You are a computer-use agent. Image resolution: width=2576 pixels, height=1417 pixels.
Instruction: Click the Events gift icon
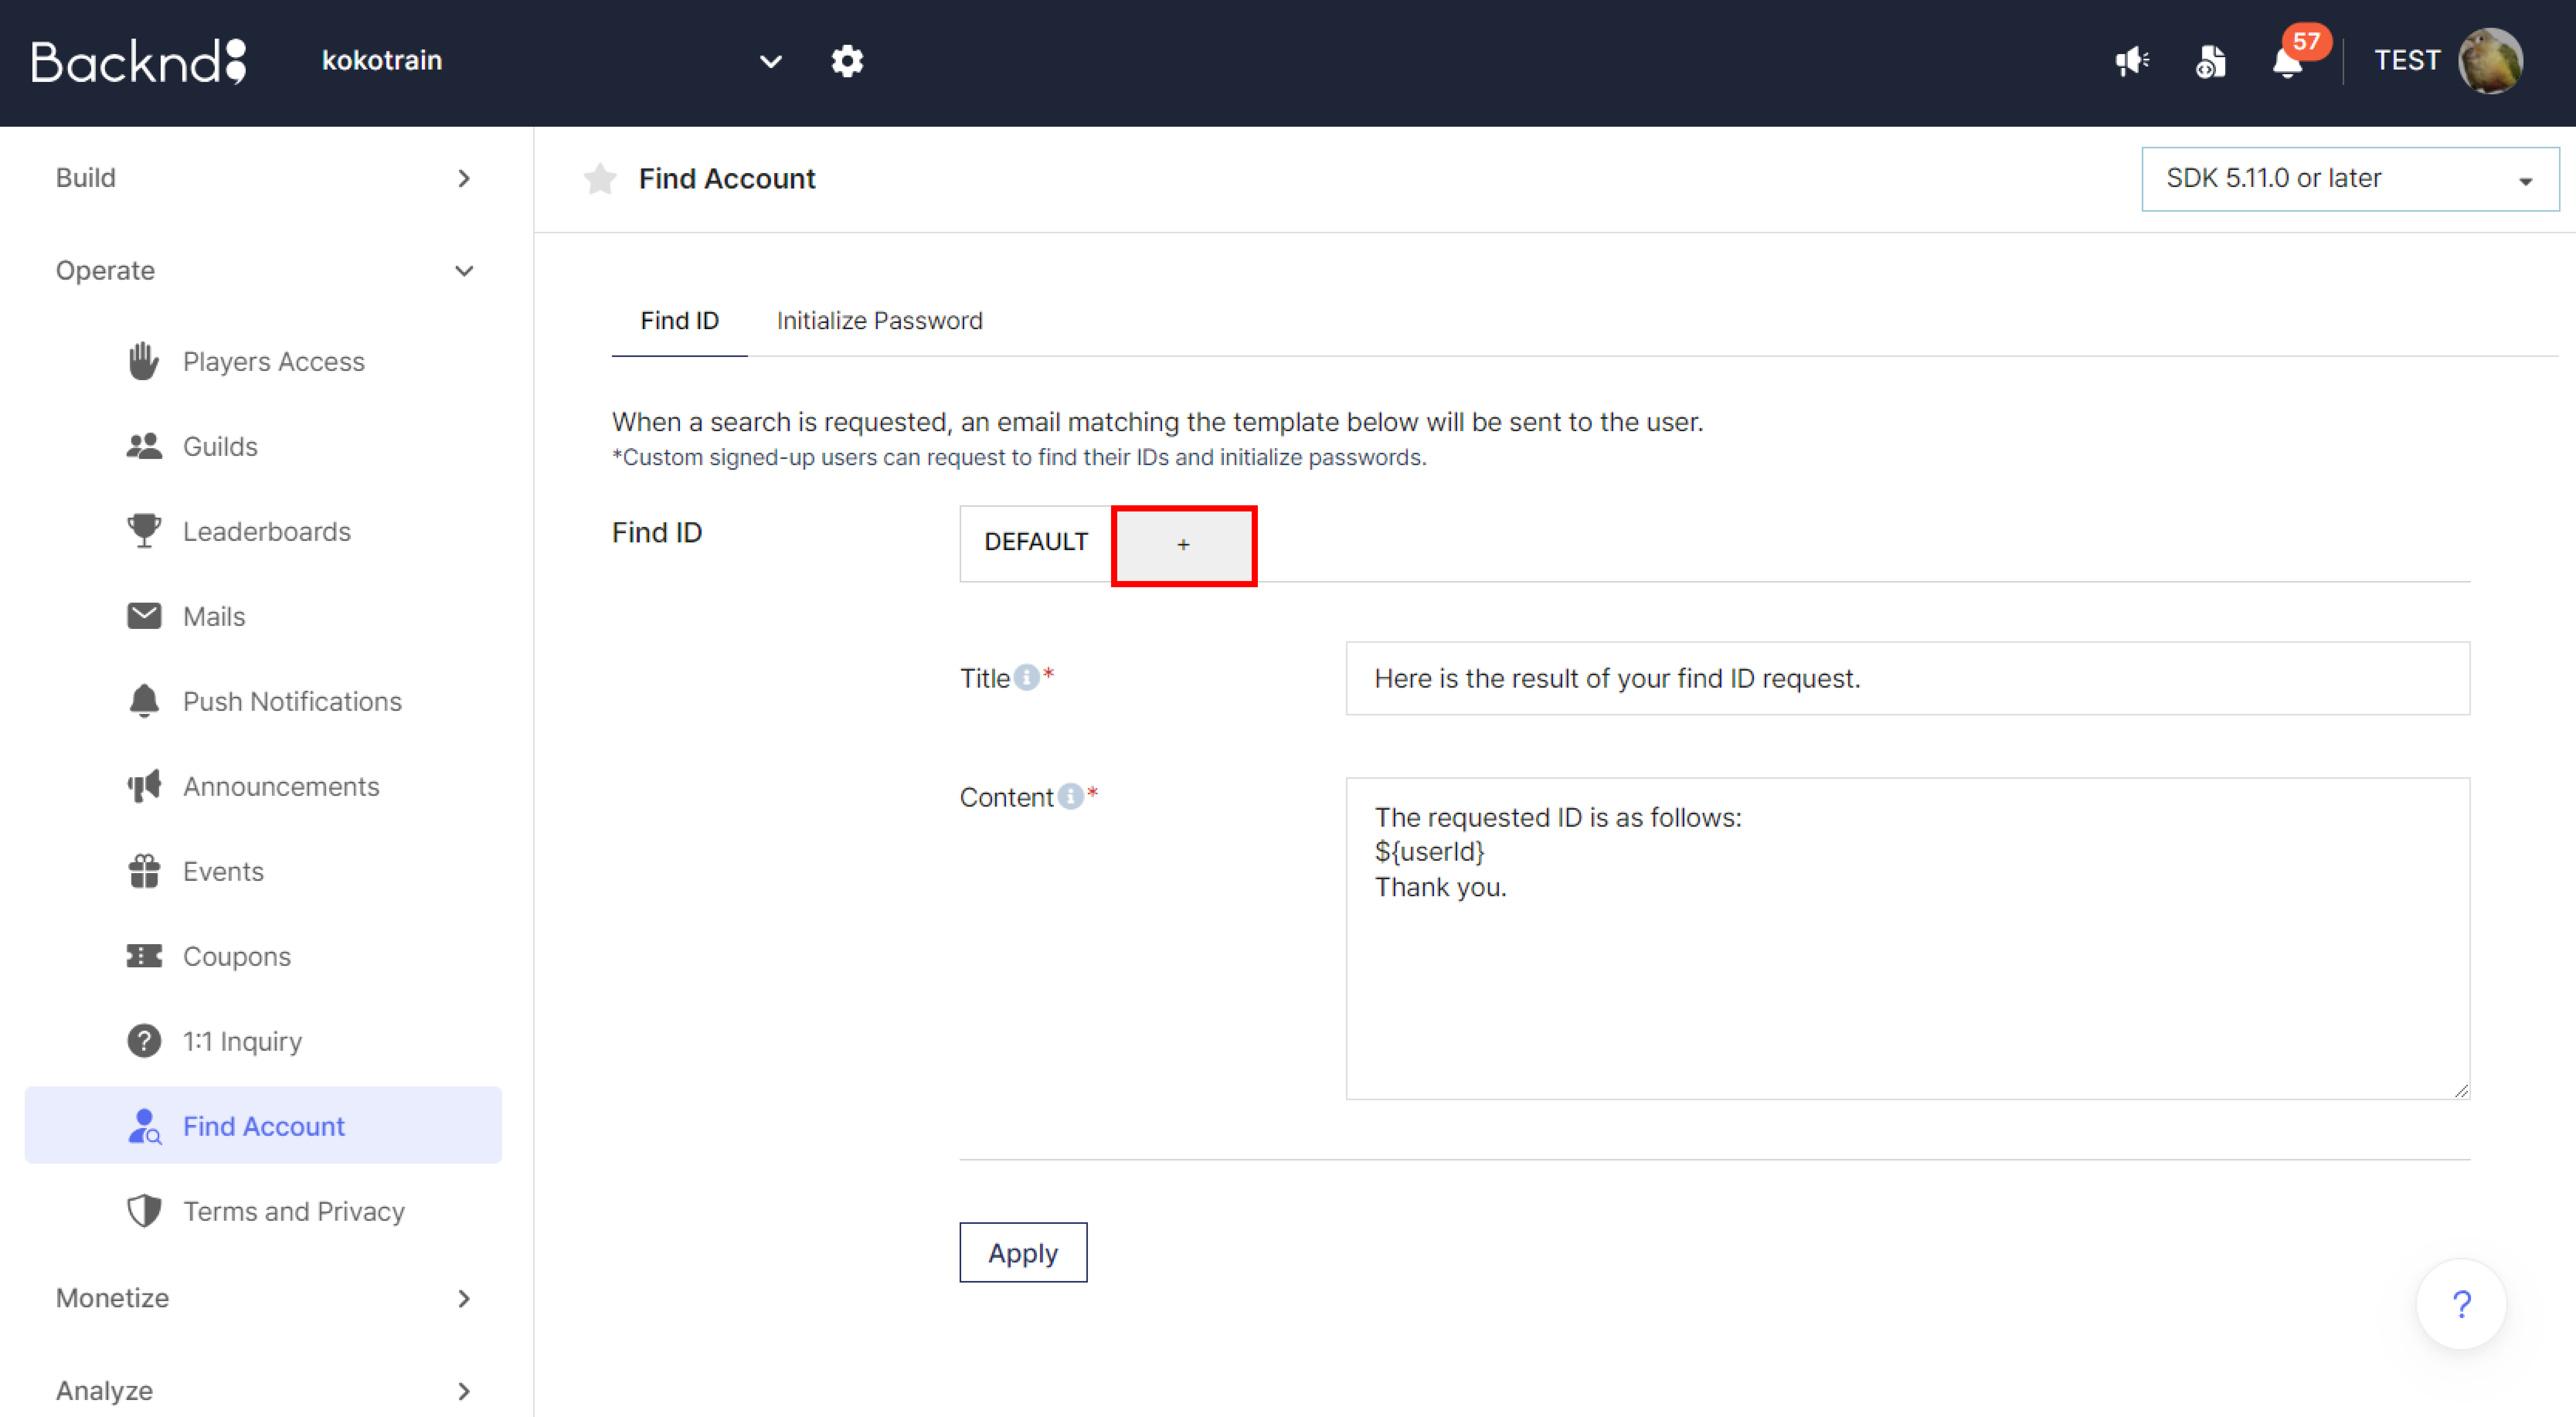pyautogui.click(x=144, y=871)
